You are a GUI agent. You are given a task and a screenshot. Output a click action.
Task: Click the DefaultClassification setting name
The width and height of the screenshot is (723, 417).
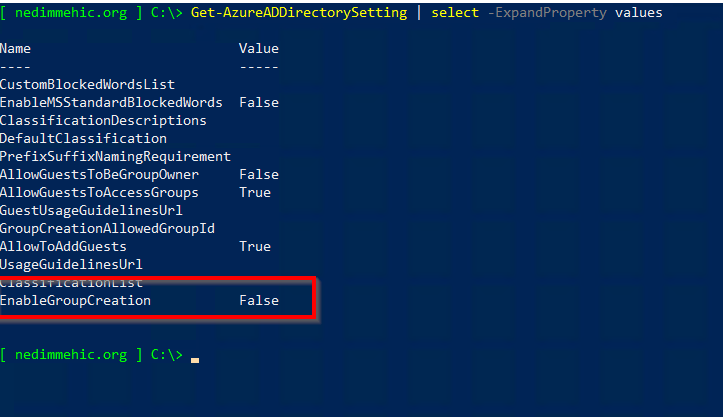pyautogui.click(x=83, y=138)
